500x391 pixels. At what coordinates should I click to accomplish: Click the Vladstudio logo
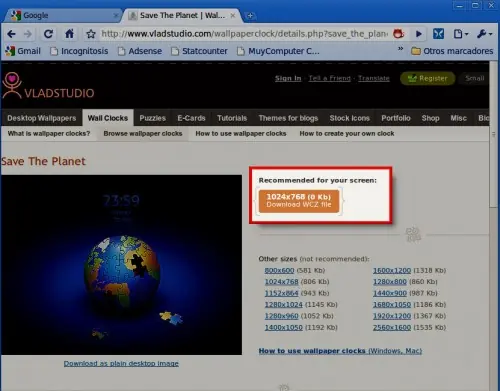pyautogui.click(x=48, y=86)
